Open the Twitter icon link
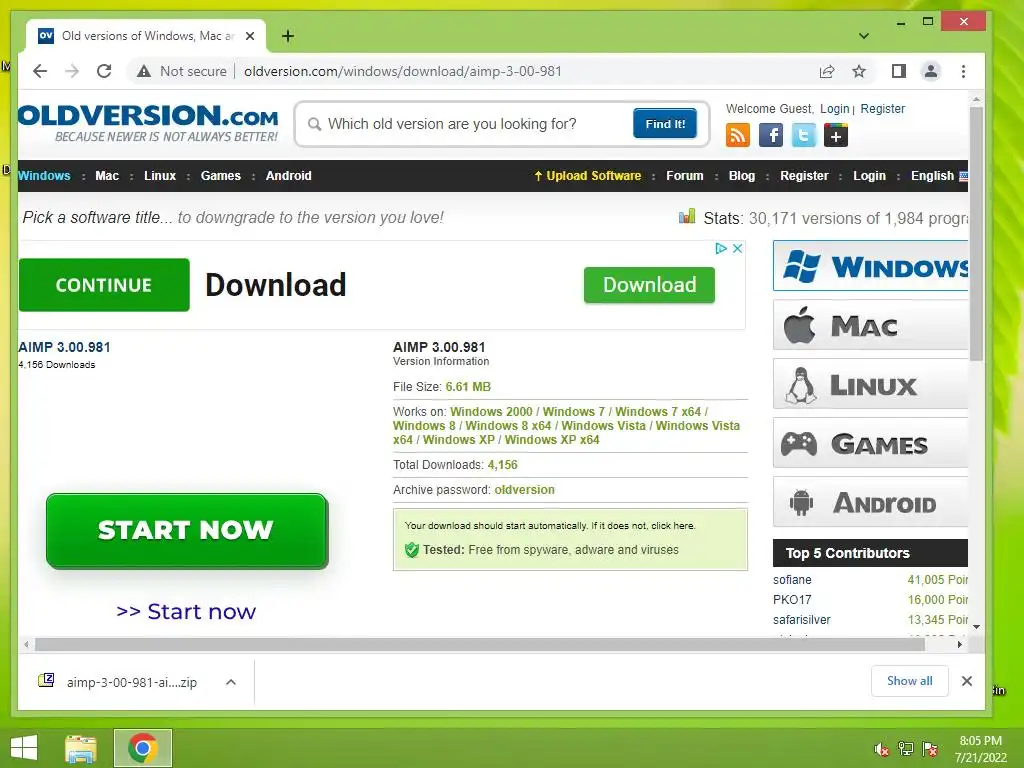The image size is (1024, 768). (804, 135)
